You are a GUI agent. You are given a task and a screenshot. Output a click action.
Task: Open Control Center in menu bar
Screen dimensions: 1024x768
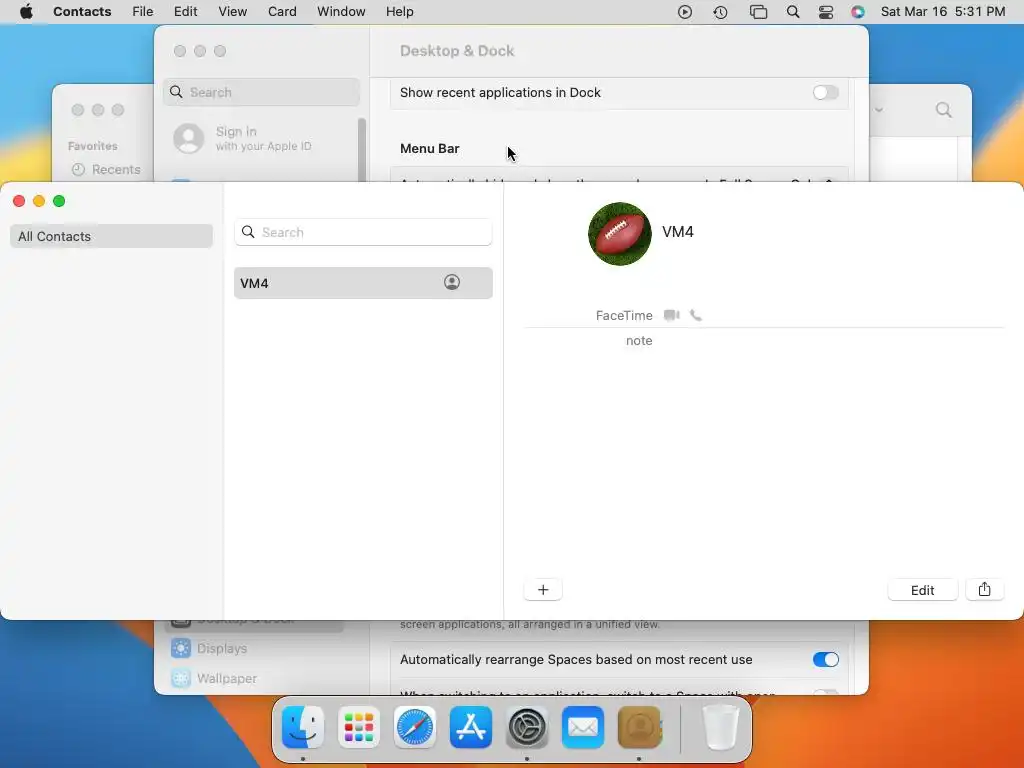(x=826, y=12)
